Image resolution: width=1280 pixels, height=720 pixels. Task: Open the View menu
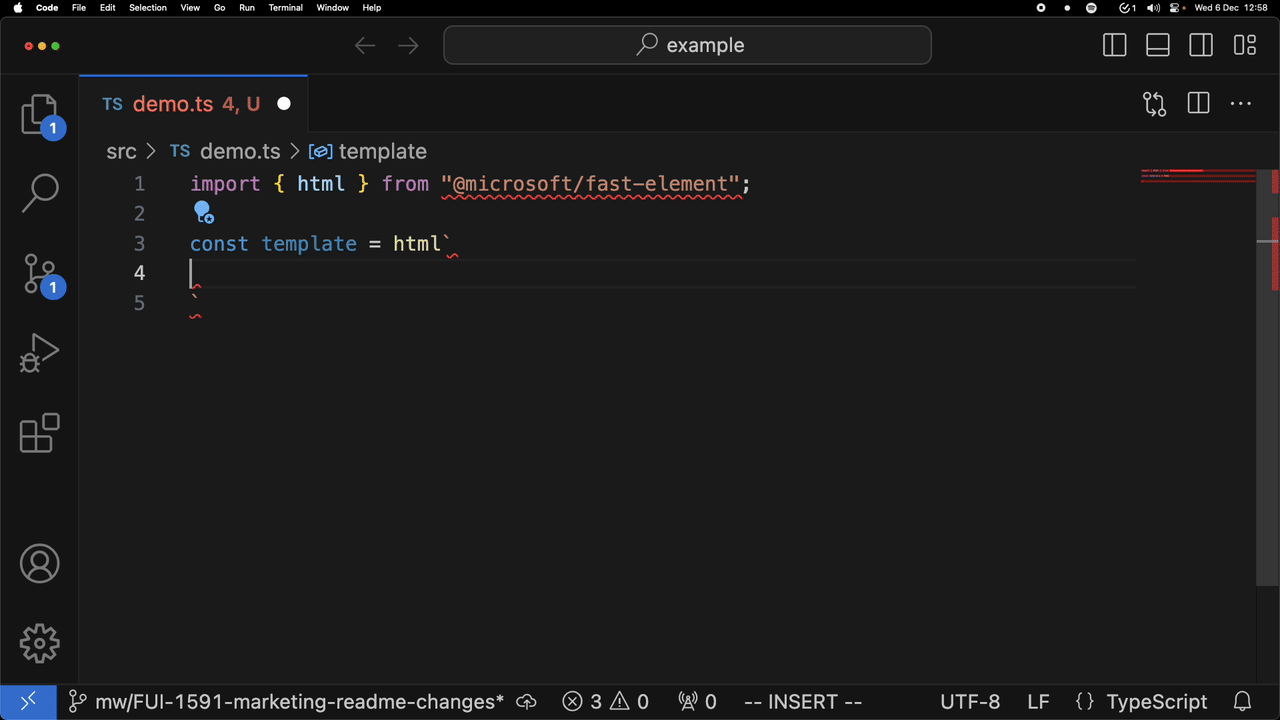[x=190, y=7]
